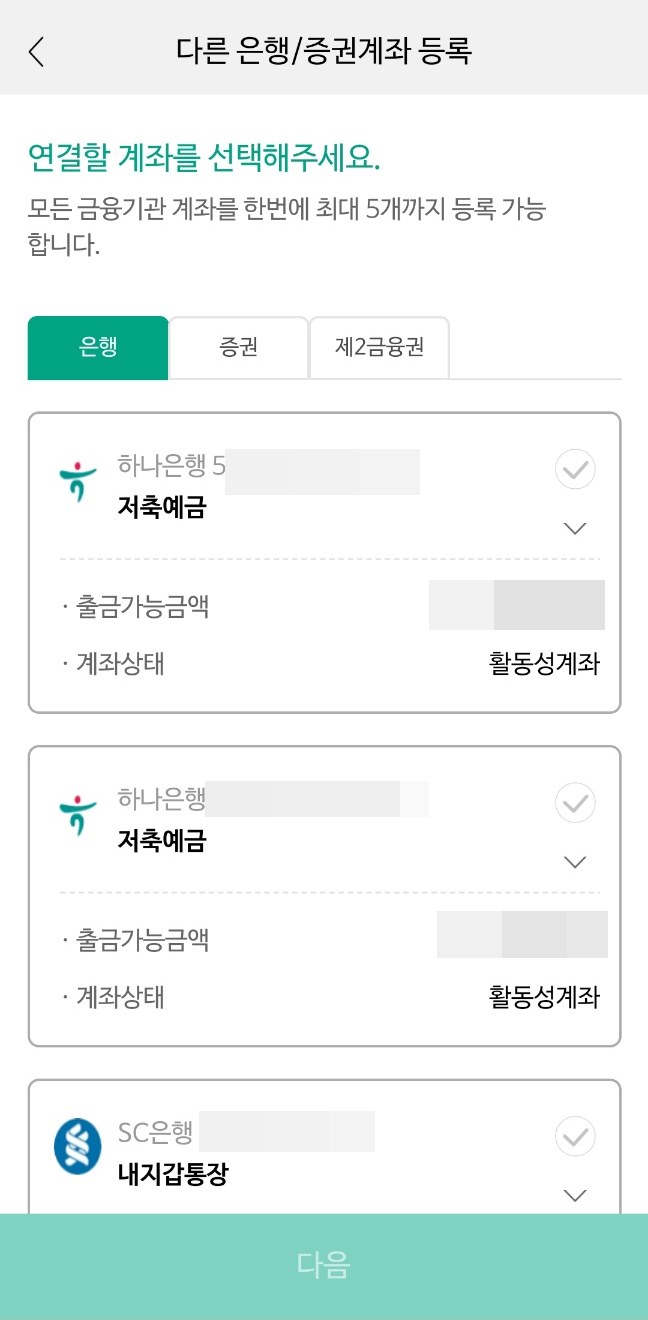Open the 제2금융권 tab
The image size is (648, 1320).
pos(380,348)
